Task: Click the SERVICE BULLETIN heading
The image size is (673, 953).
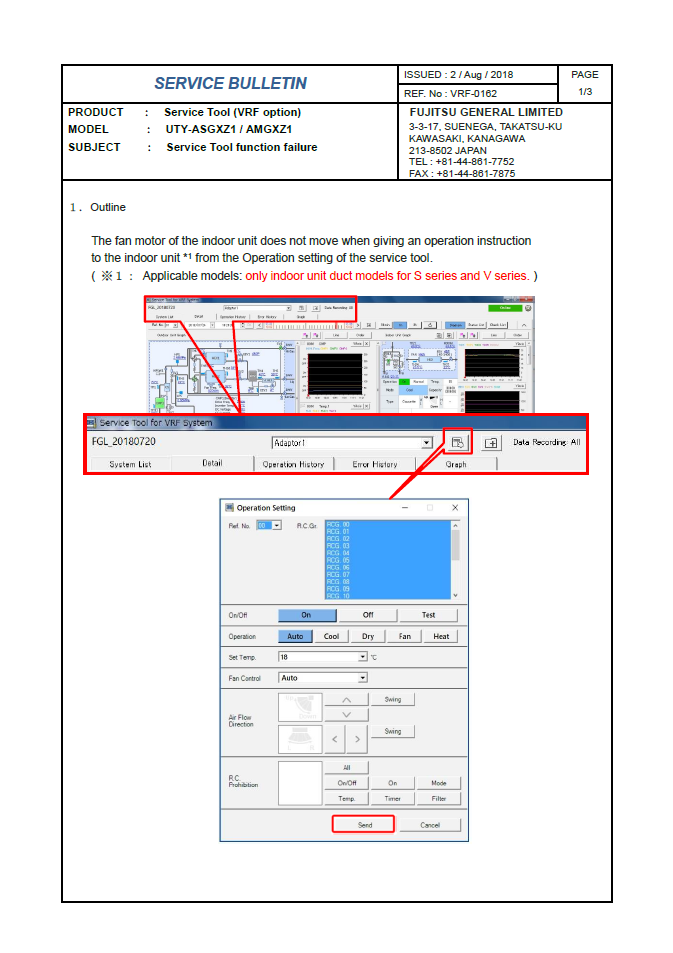Action: point(230,83)
